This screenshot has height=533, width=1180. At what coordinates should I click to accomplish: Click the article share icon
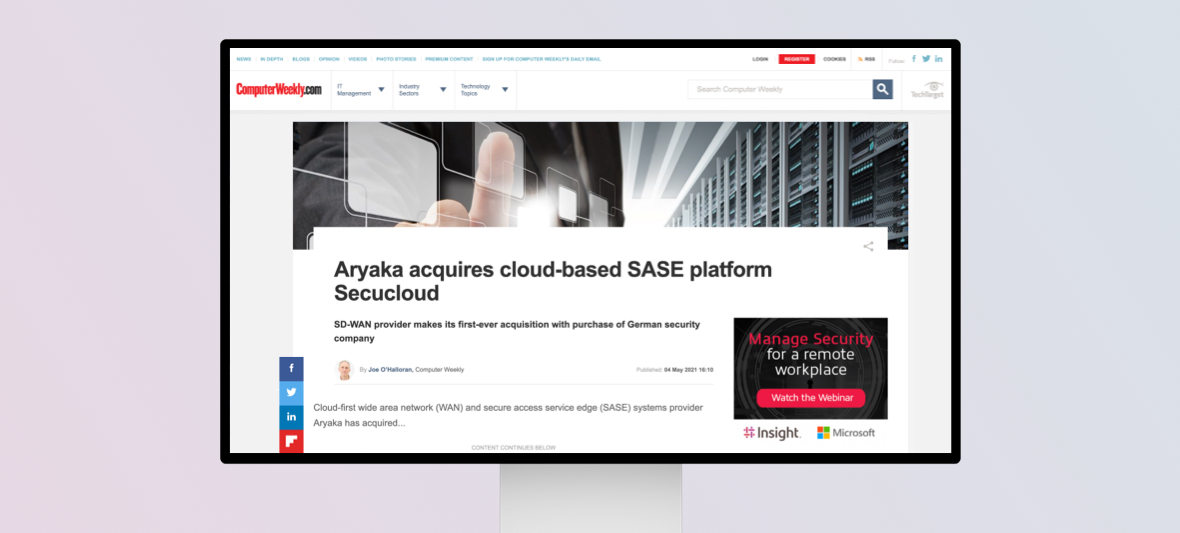868,246
